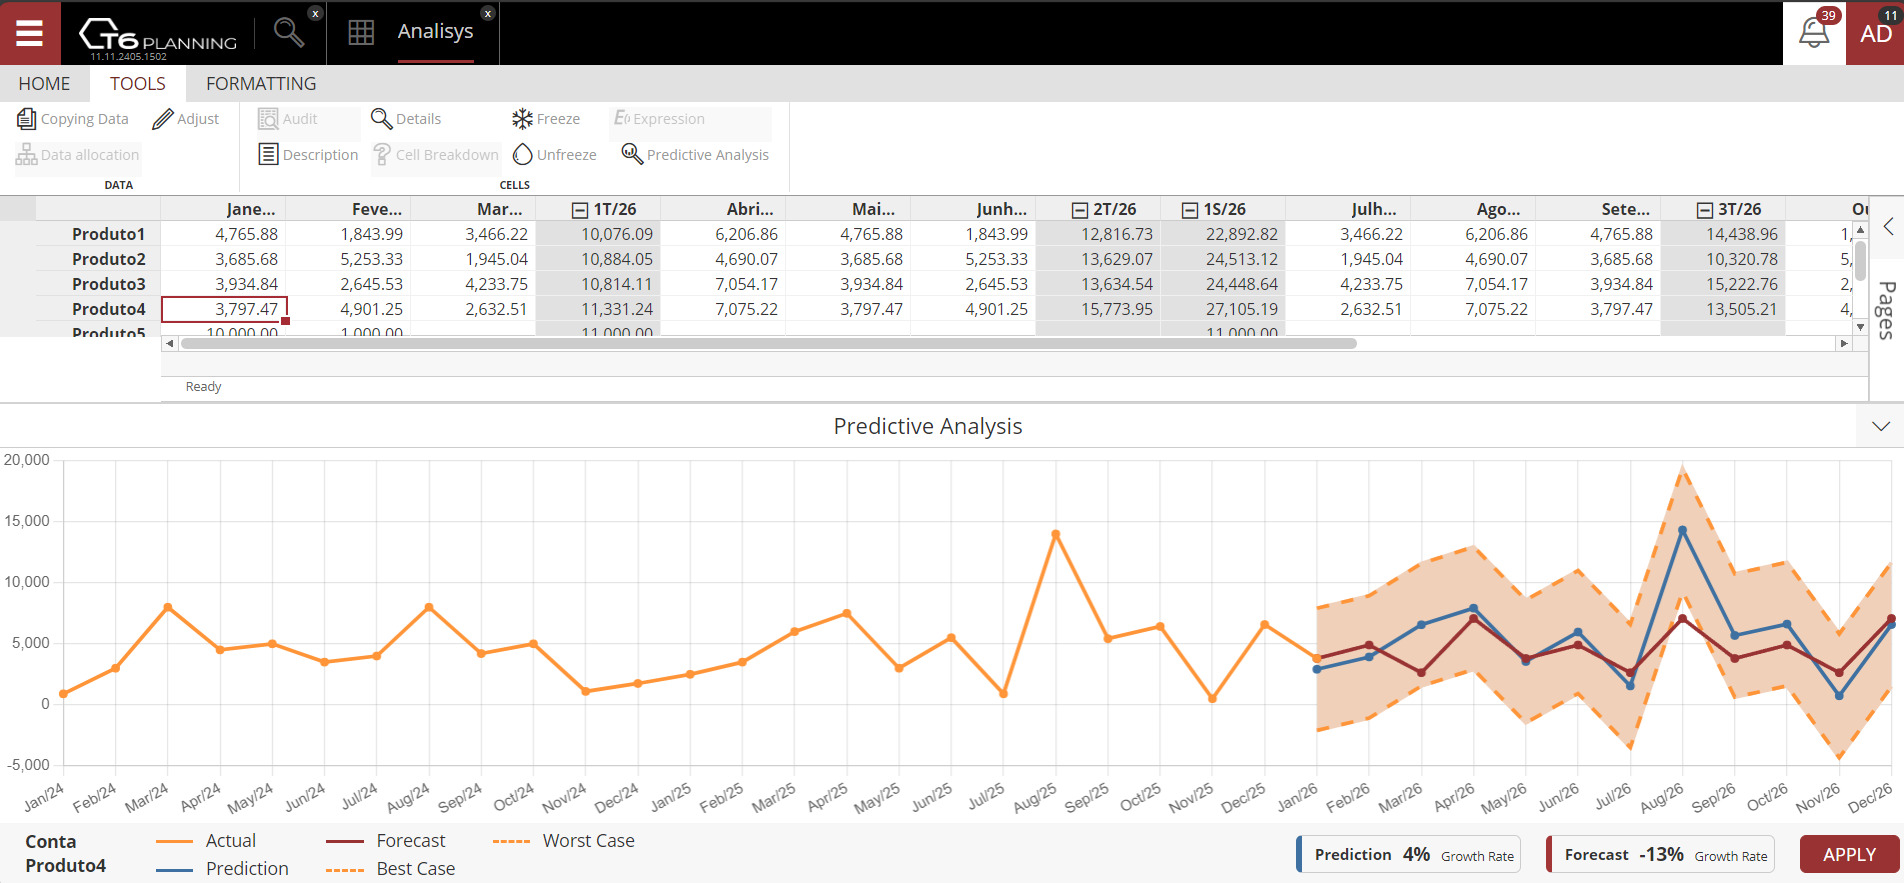The image size is (1904, 883).
Task: Select cell 7,054.17 in Produto3 April
Action: [723, 284]
